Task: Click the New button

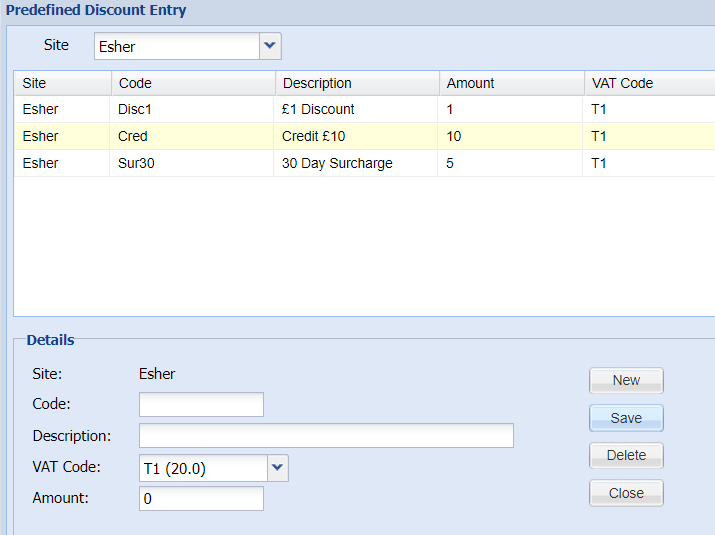Action: coord(626,380)
